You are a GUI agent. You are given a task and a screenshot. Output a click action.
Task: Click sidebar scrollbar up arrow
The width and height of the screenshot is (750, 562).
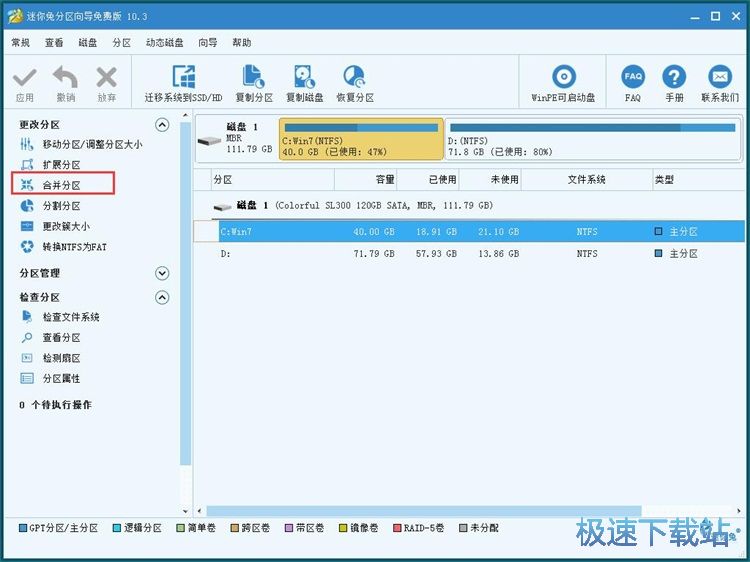[x=185, y=115]
